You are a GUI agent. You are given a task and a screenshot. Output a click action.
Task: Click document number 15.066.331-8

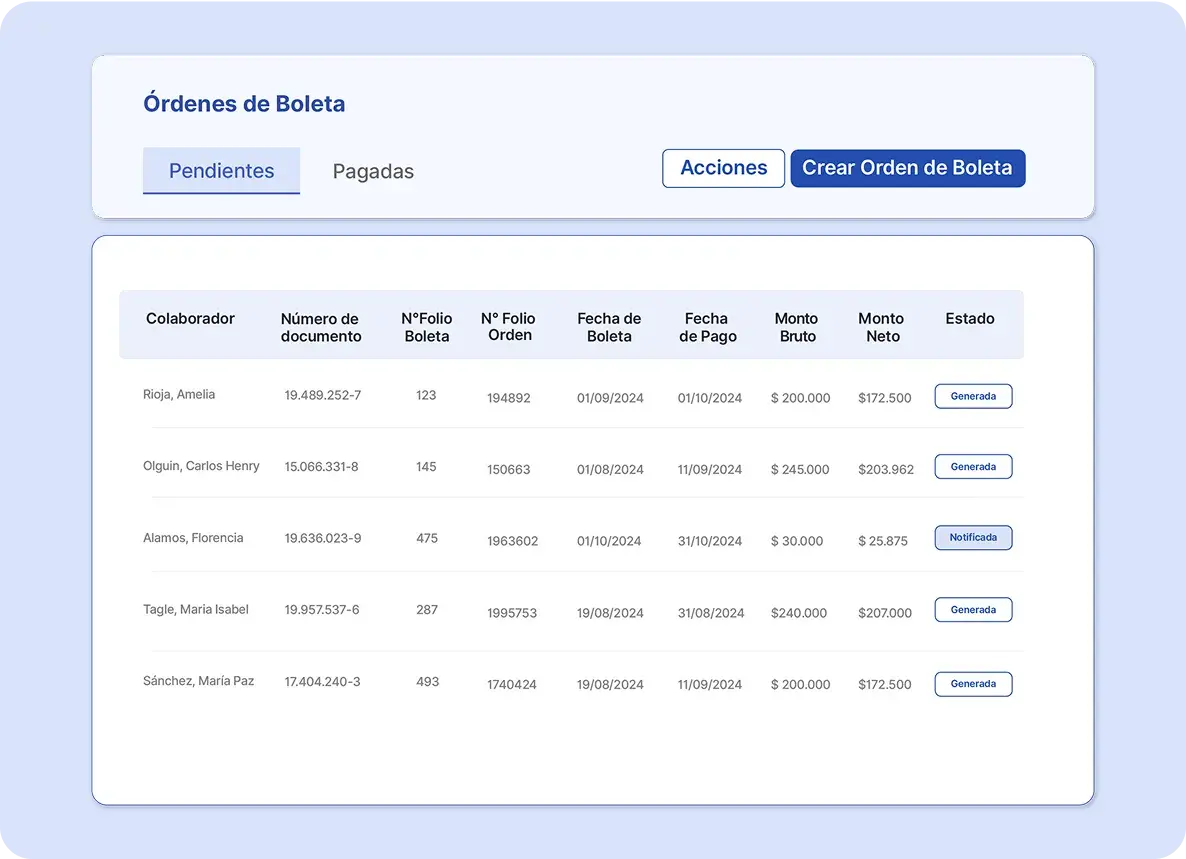point(321,467)
